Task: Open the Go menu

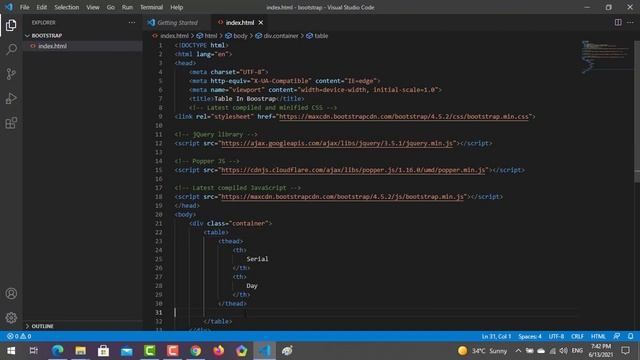Action: click(111, 7)
